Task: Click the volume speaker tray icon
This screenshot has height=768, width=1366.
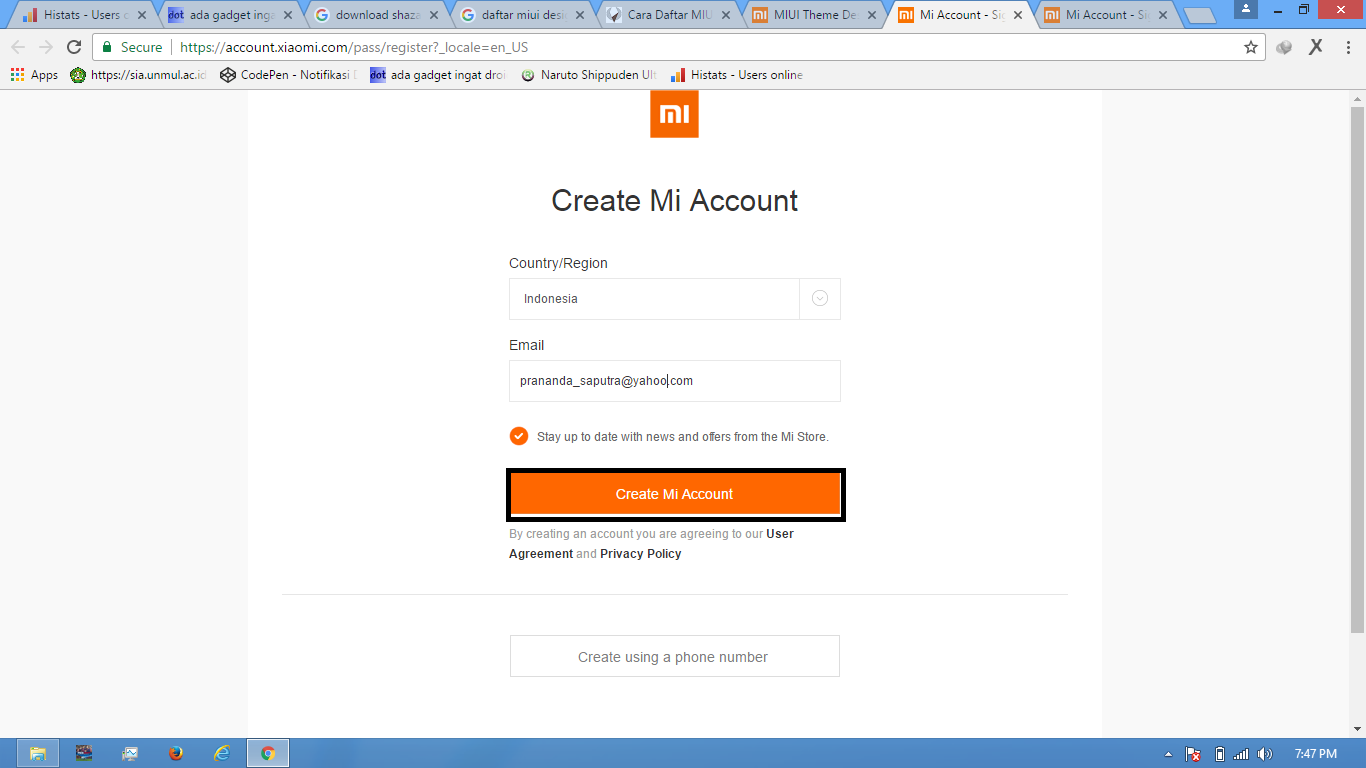Action: pos(1265,754)
